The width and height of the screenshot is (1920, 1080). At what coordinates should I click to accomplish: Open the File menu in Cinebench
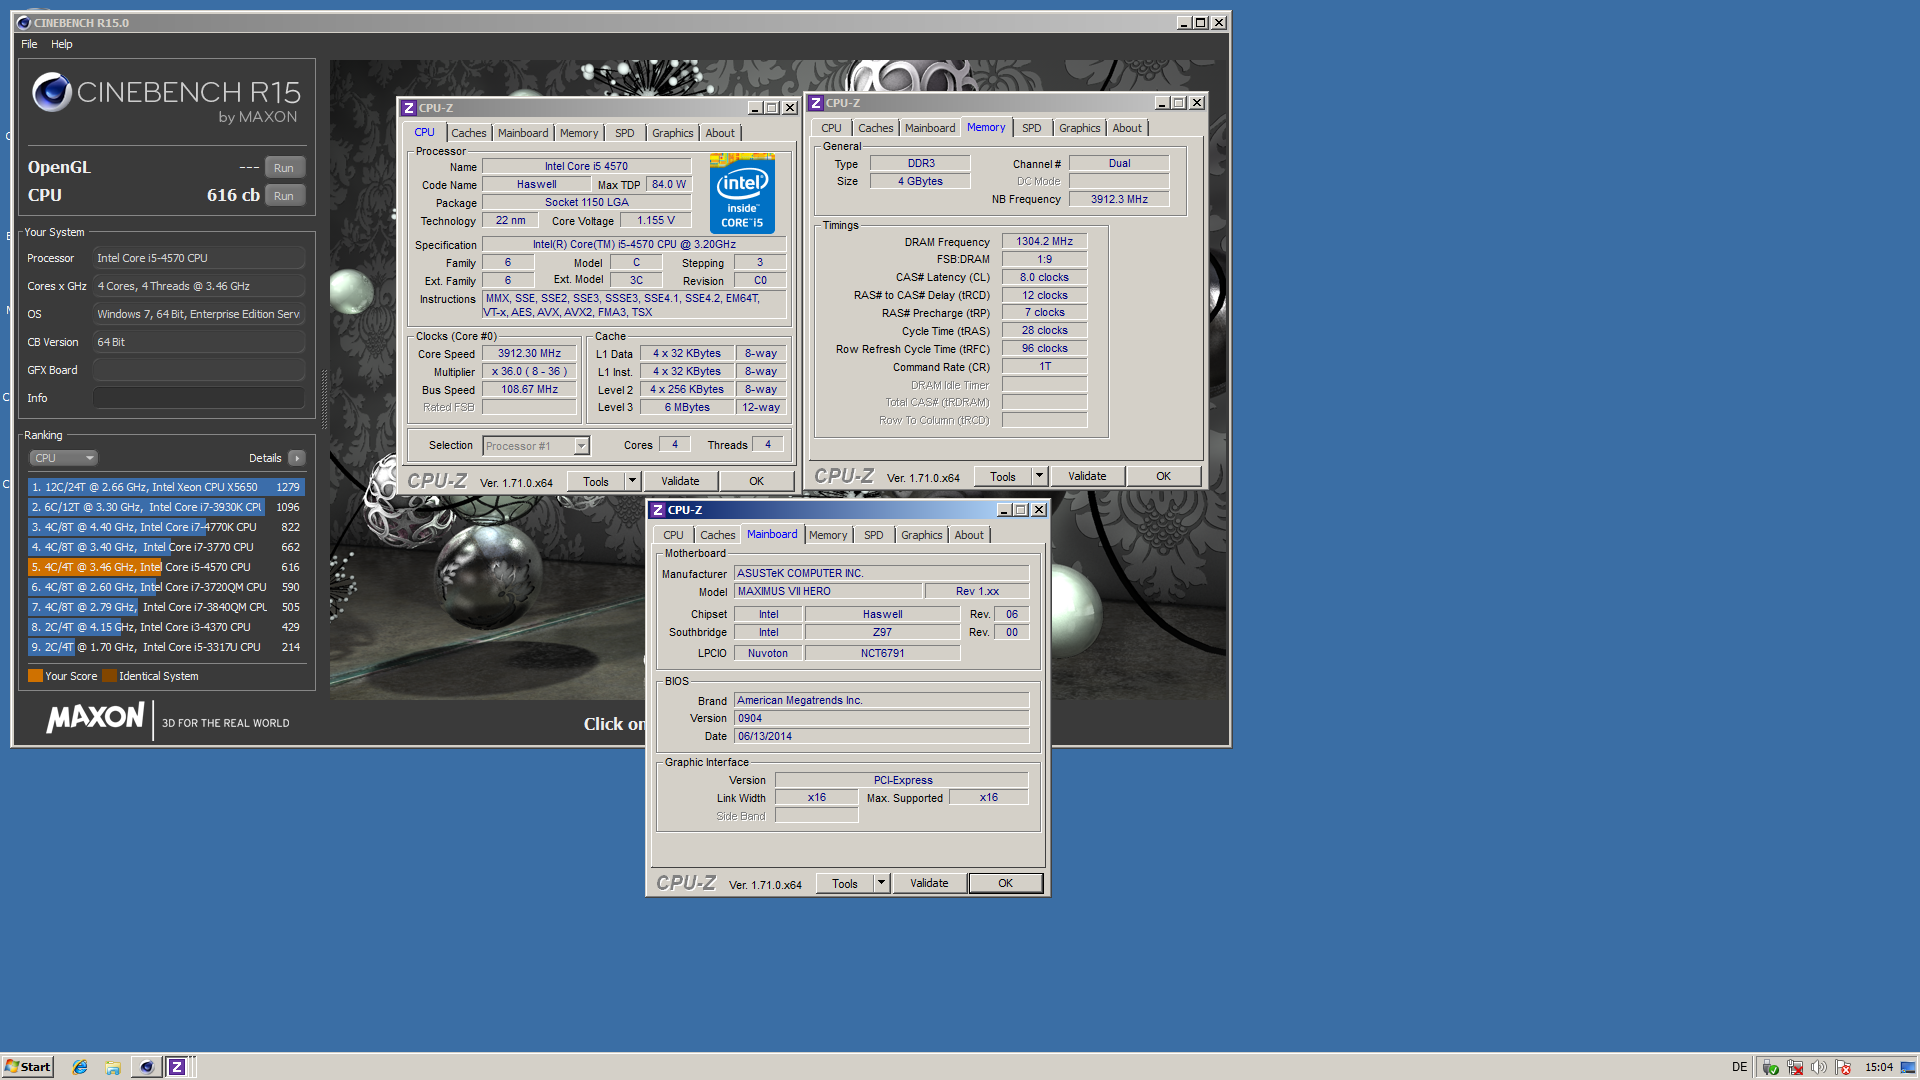(29, 44)
